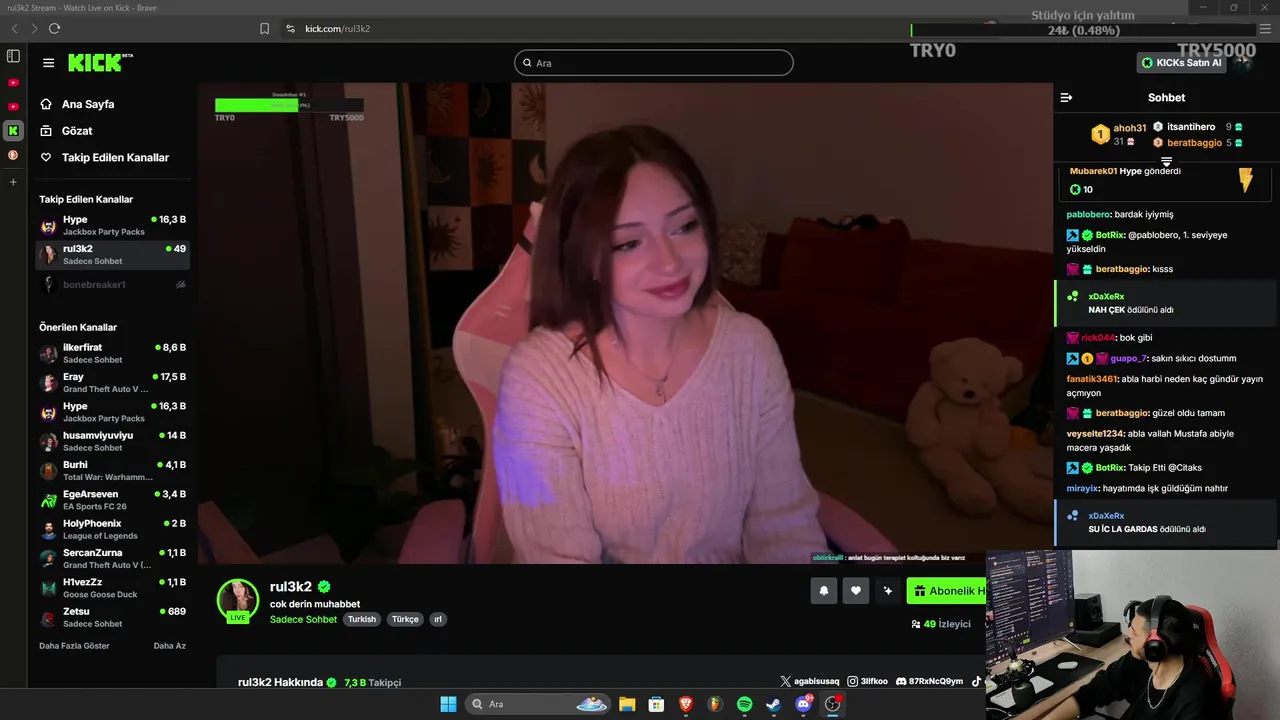This screenshot has height=720, width=1280.
Task: Open site settings icon beside URL
Action: 290,29
